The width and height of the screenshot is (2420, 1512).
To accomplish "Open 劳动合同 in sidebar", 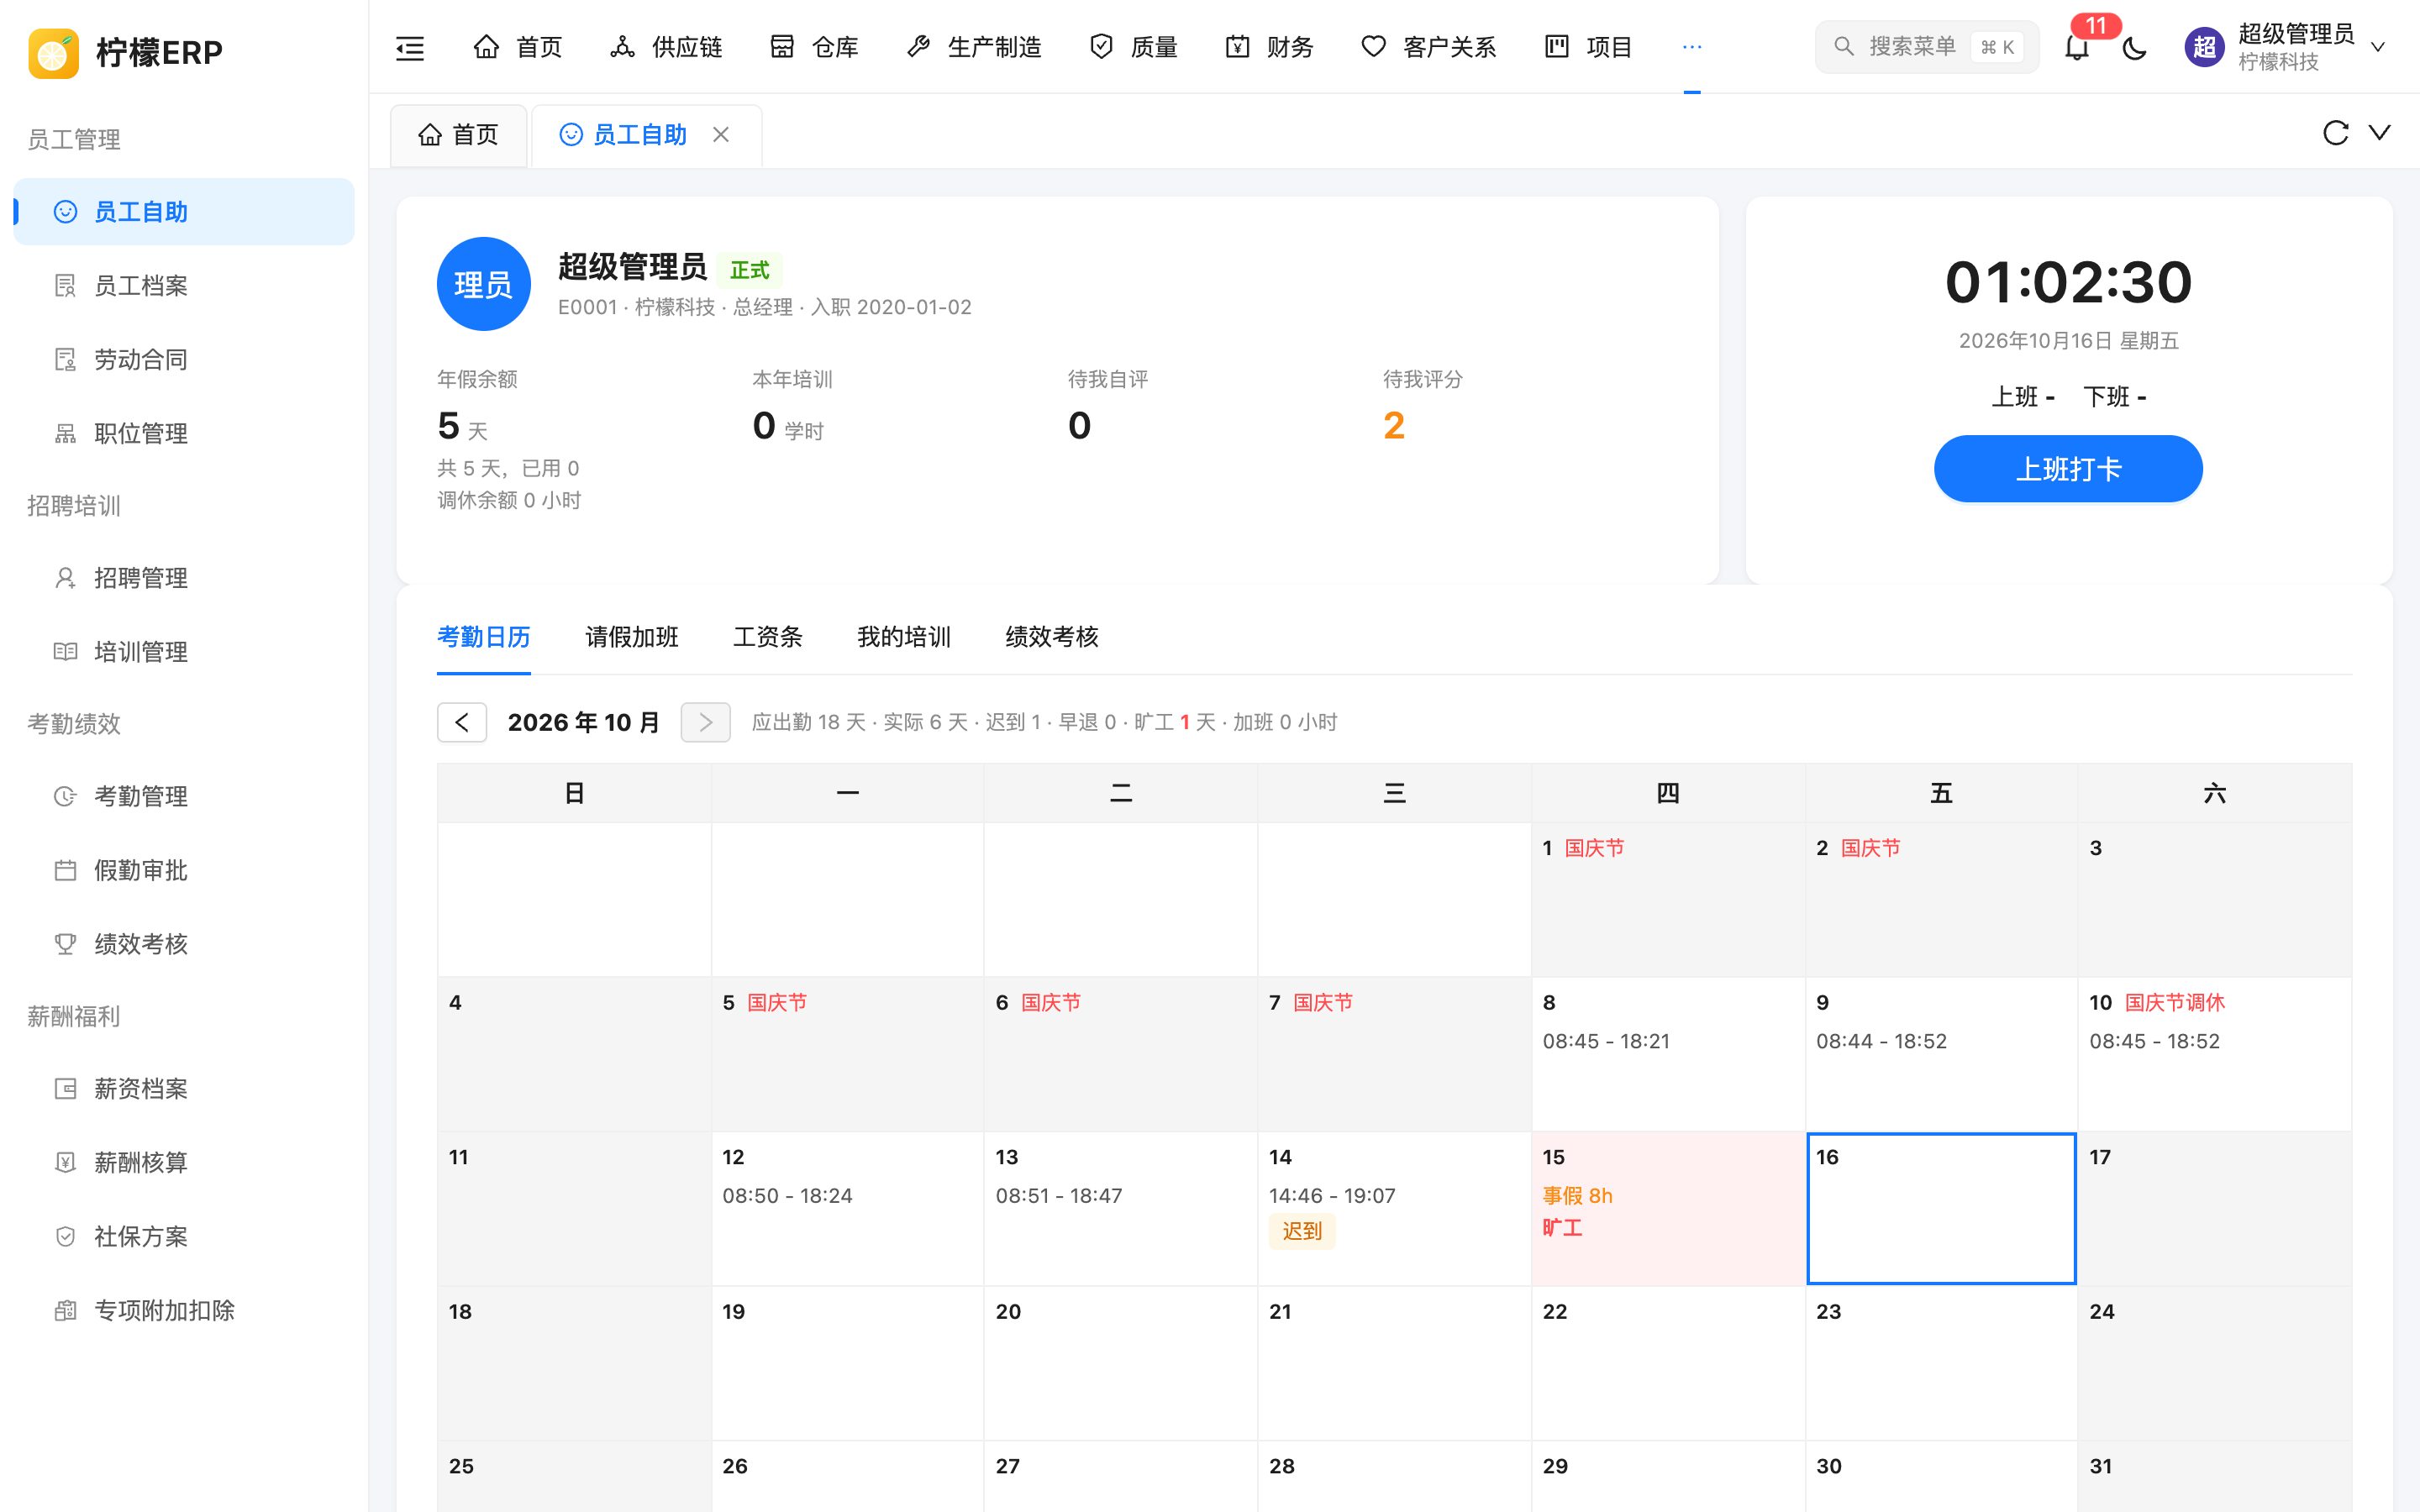I will click(x=184, y=360).
